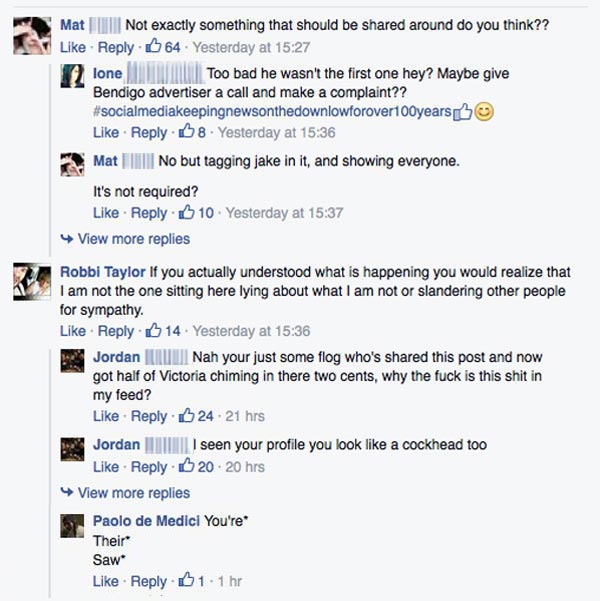600x601 pixels.
Task: Click Ione's profile avatar
Action: (x=72, y=77)
